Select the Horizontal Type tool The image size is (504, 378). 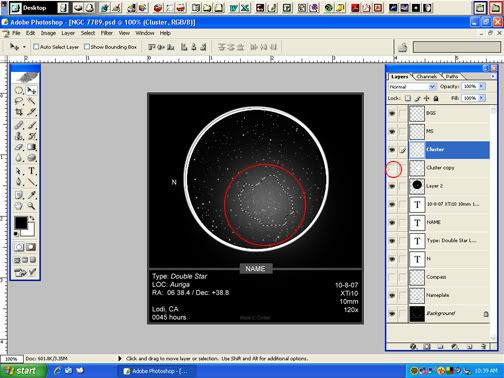[31, 171]
